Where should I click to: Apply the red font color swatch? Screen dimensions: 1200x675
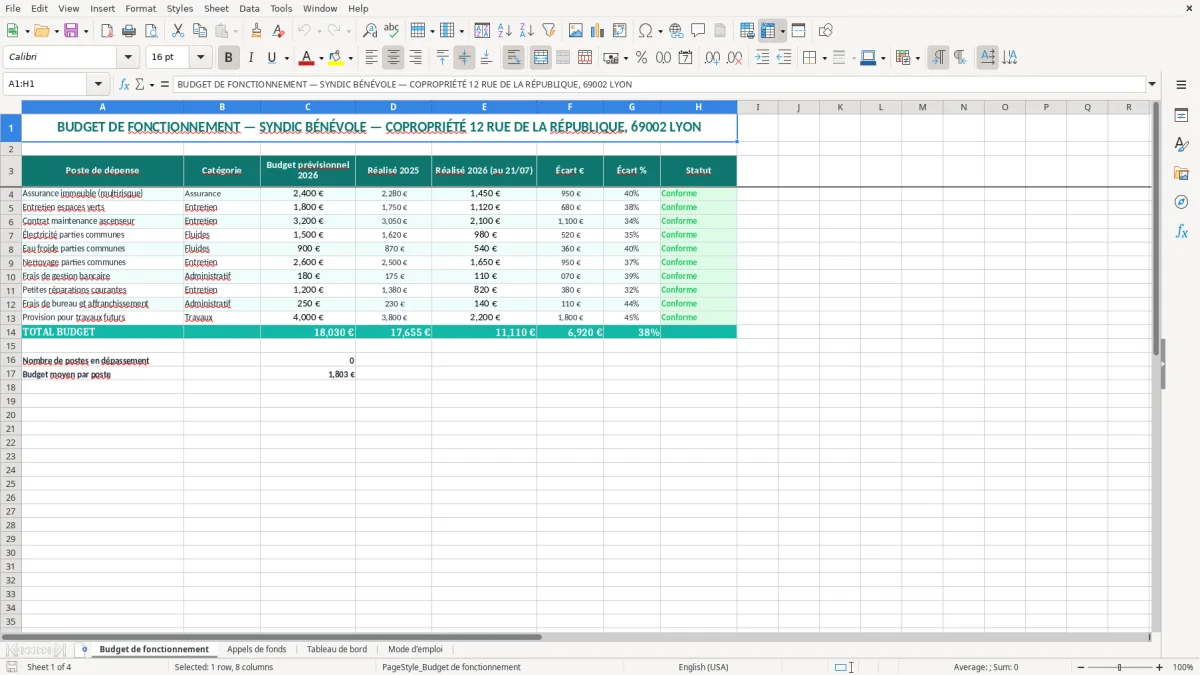(x=307, y=58)
